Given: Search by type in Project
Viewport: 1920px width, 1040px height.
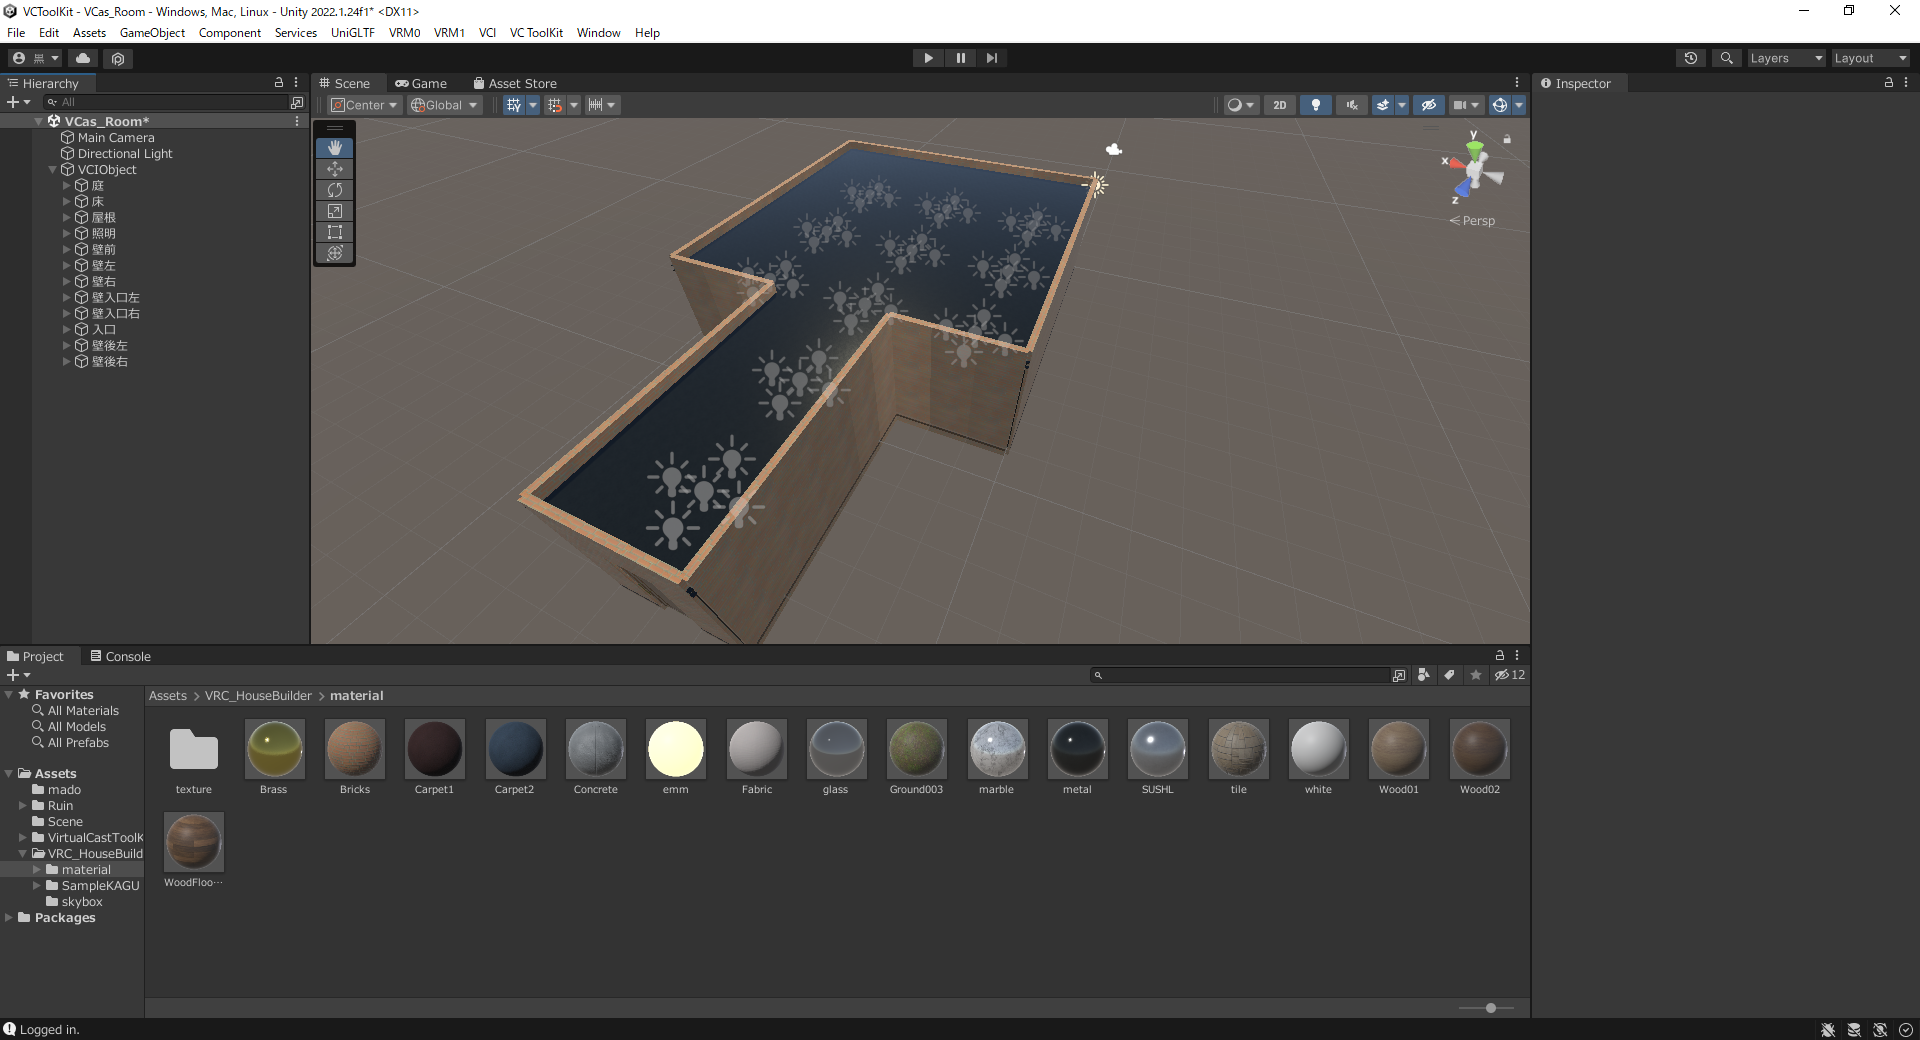Looking at the screenshot, I should 1424,675.
